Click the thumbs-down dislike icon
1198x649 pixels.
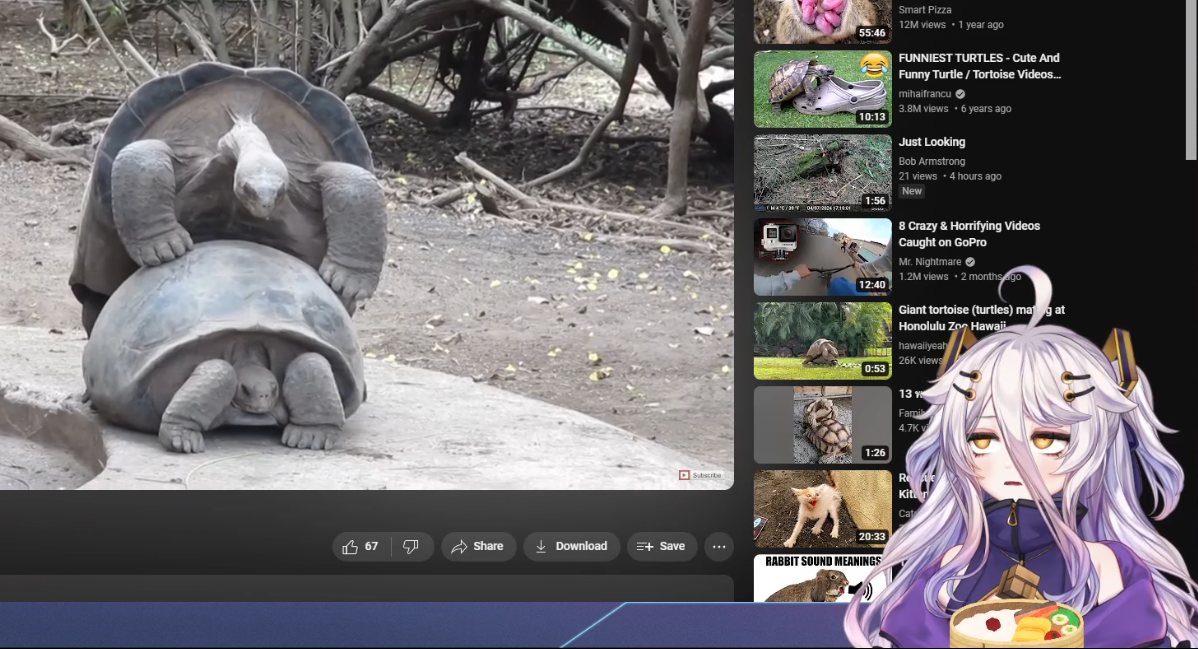coord(411,547)
